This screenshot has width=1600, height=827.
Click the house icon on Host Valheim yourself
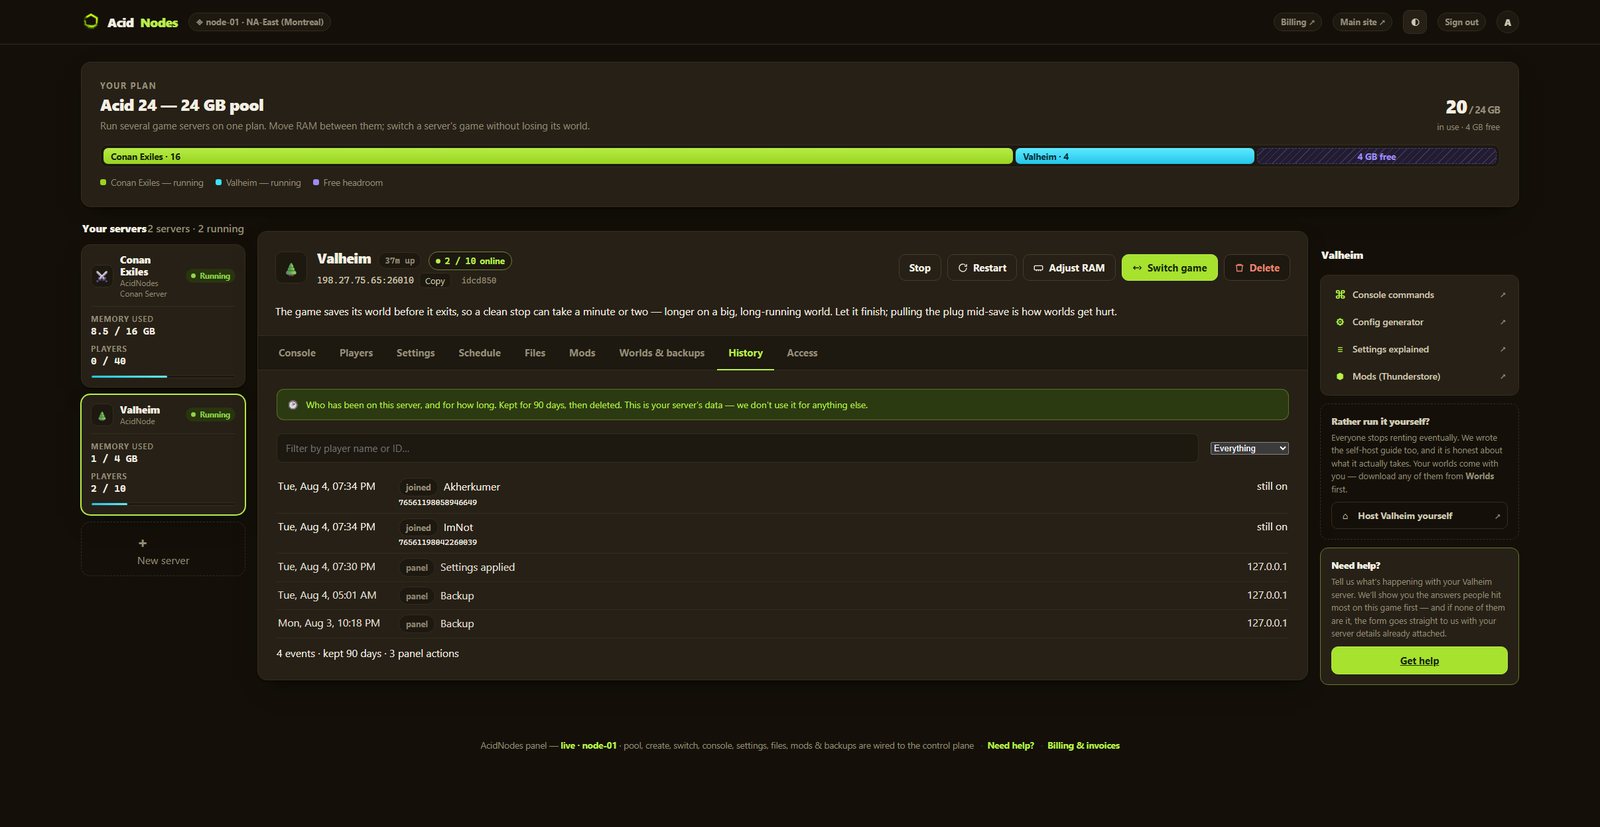(1345, 516)
